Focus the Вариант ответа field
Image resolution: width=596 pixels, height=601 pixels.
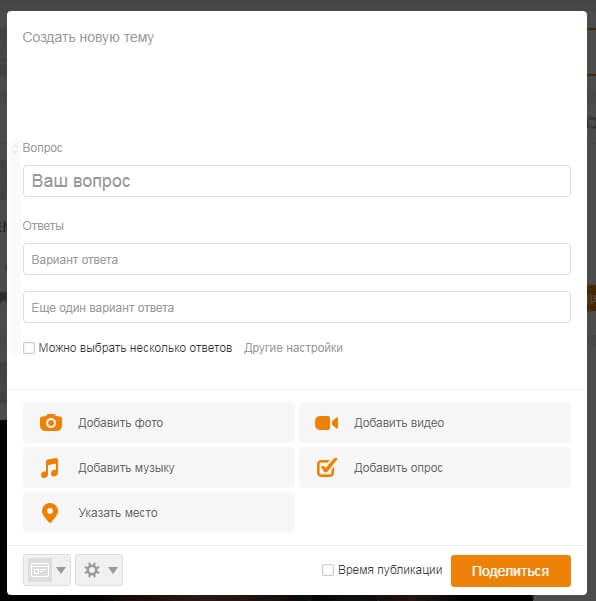click(297, 259)
